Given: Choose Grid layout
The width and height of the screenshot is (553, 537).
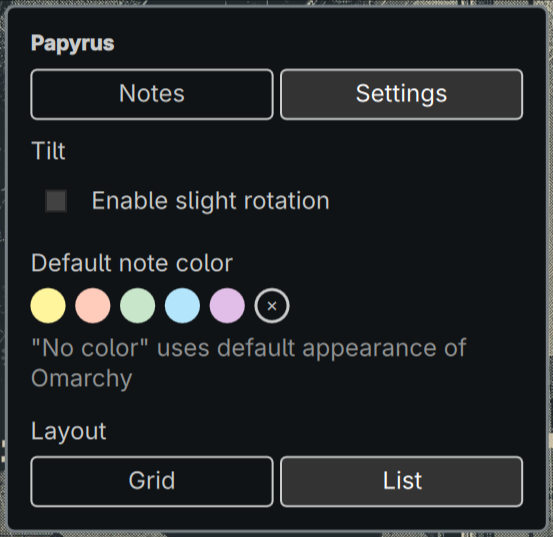Looking at the screenshot, I should (x=152, y=482).
